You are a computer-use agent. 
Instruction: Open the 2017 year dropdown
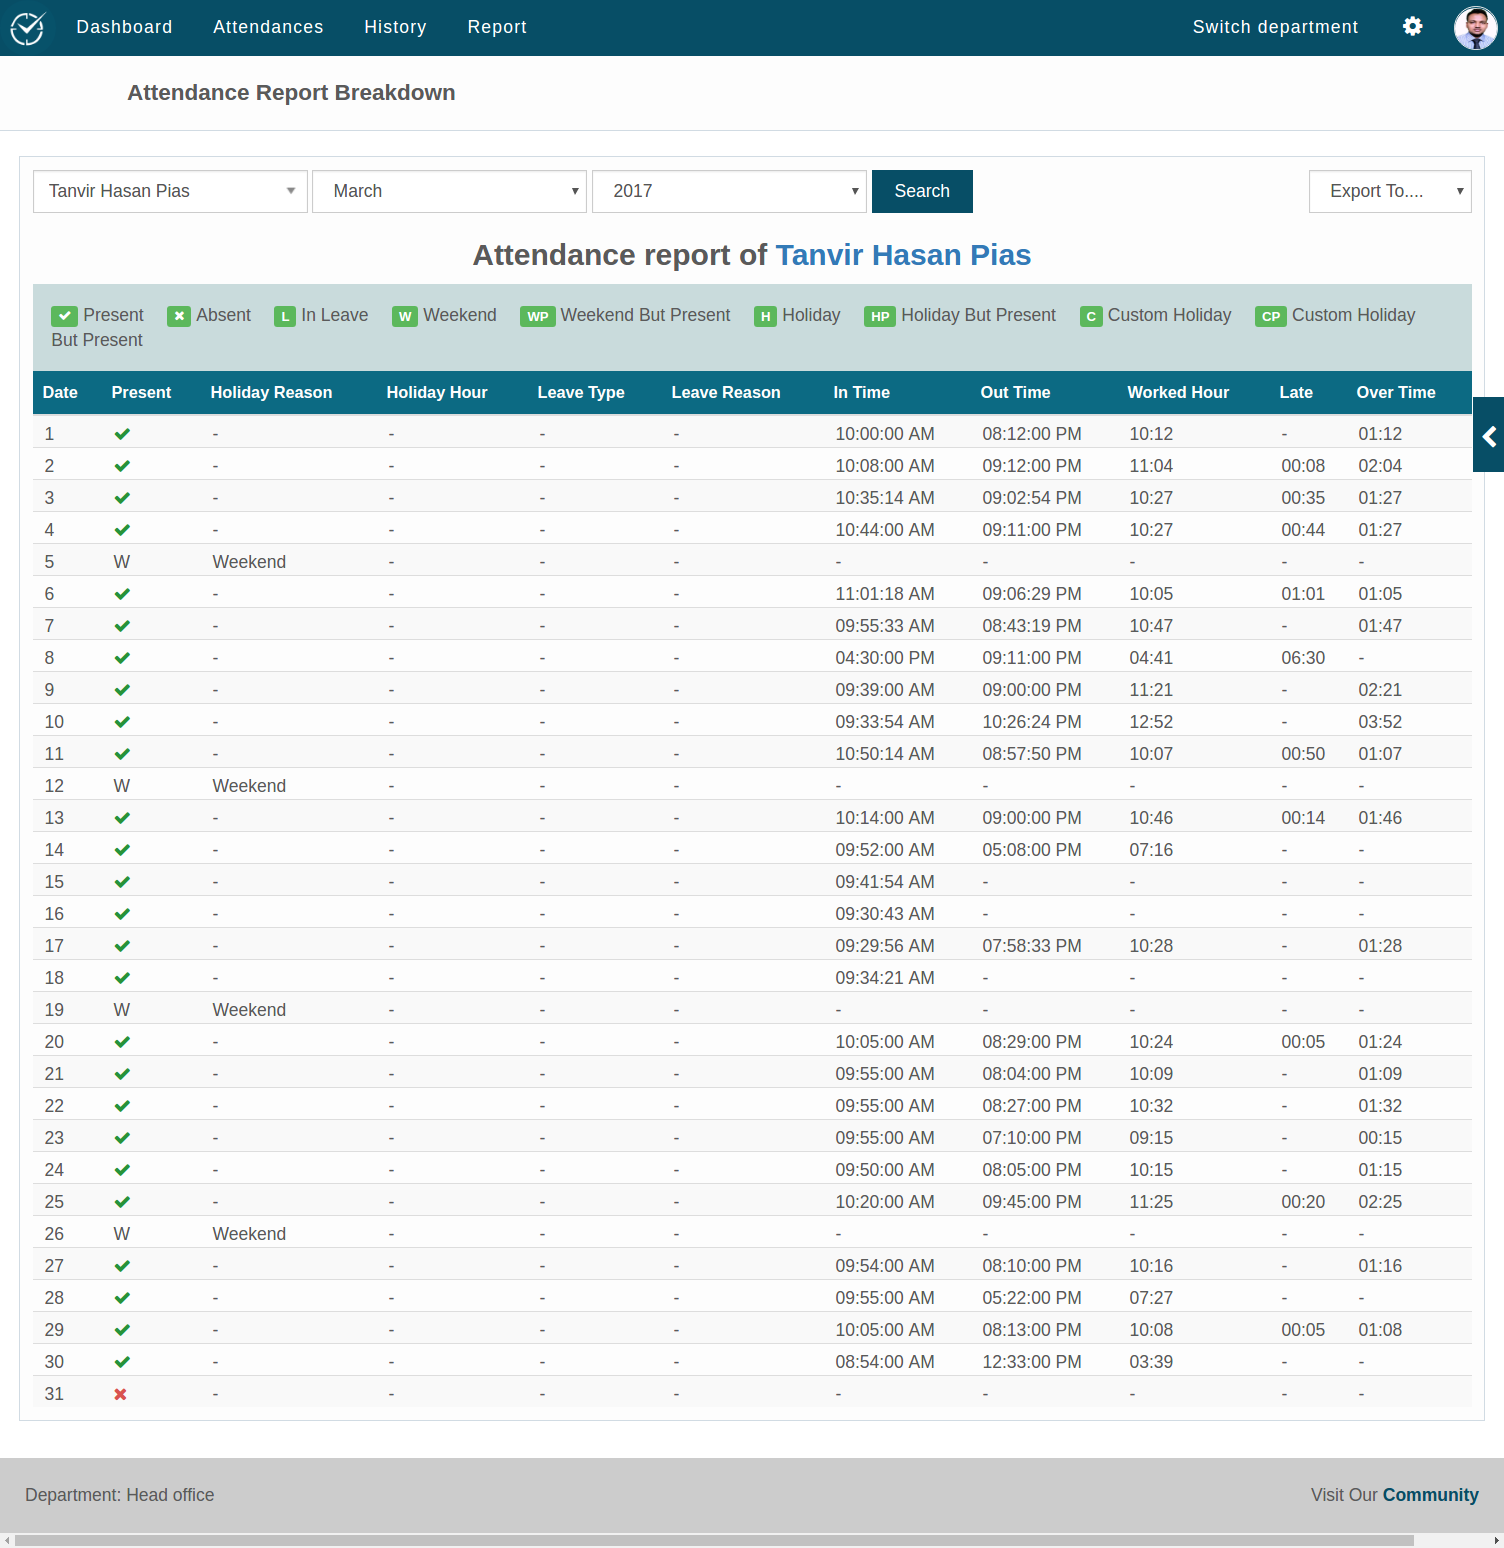[x=729, y=191]
